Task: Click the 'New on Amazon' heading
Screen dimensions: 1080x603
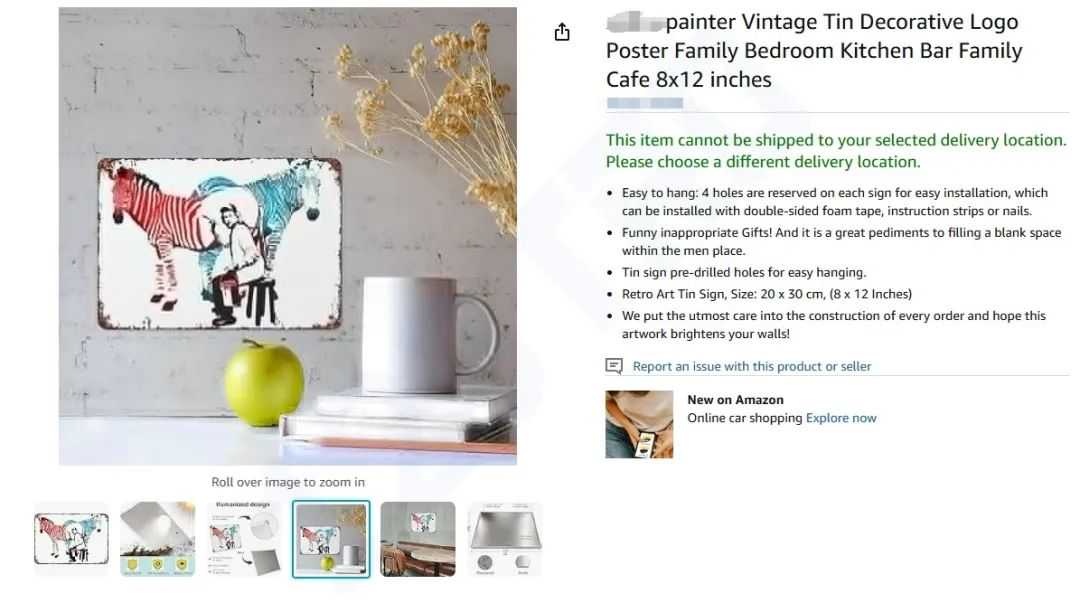Action: (735, 400)
